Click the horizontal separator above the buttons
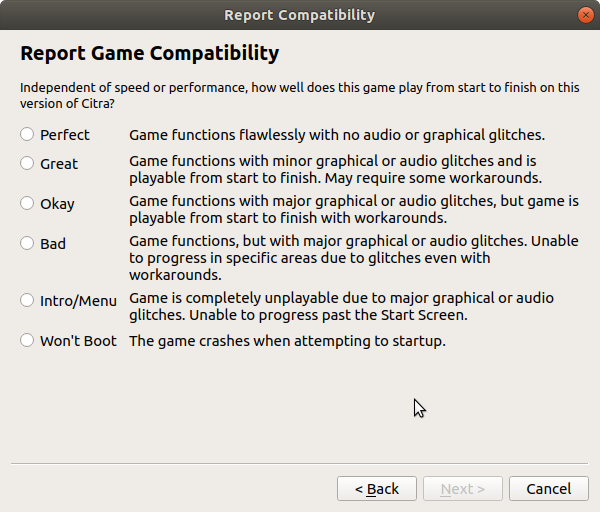The image size is (600, 512). pyautogui.click(x=300, y=464)
